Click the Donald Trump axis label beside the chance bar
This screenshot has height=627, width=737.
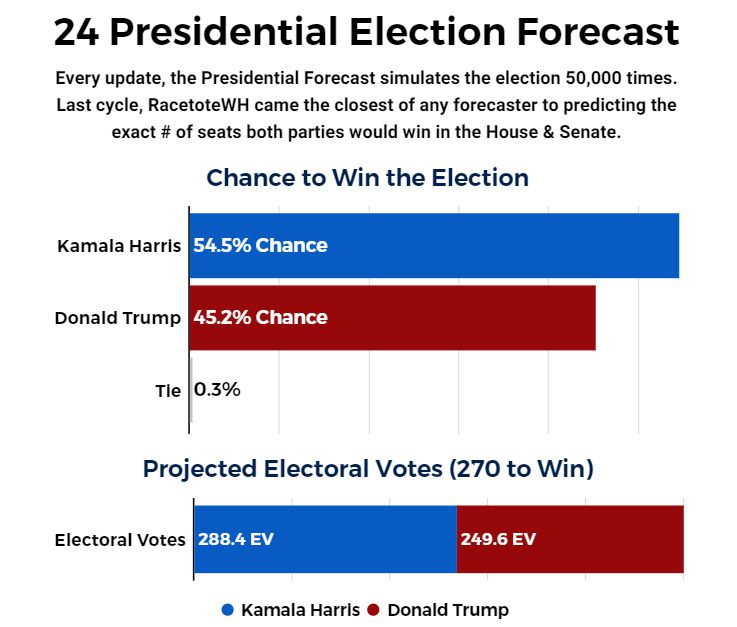(x=117, y=318)
